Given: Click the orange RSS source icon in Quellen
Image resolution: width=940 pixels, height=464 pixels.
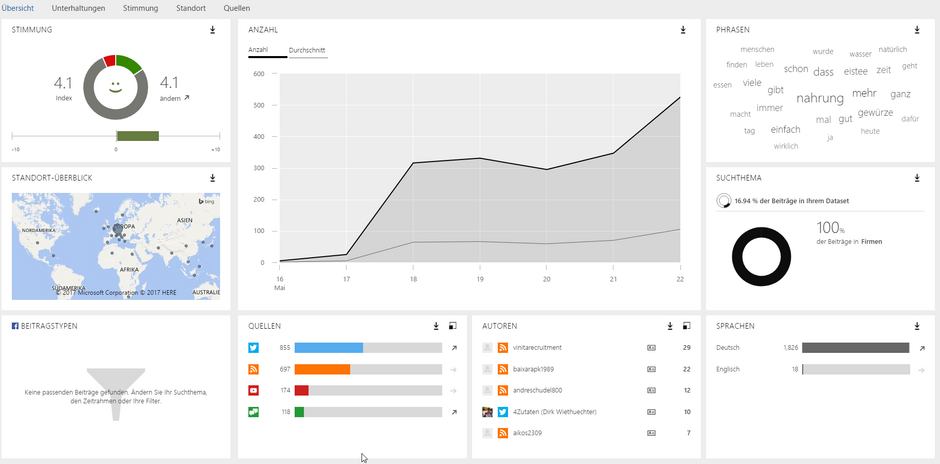Looking at the screenshot, I should [x=254, y=369].
